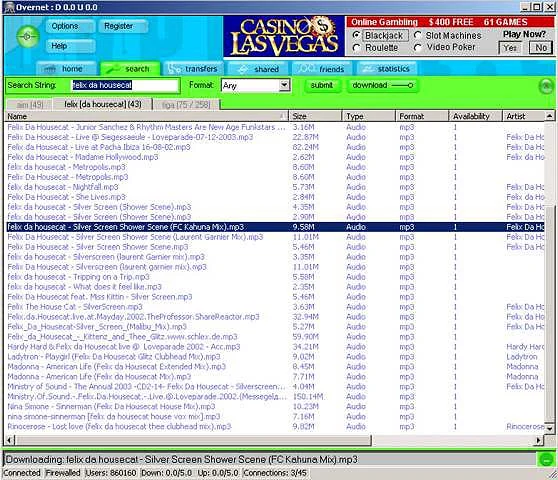Viewport: 558px width, 480px height.
Task: Open the Format dropdown set to Any
Action: pos(255,85)
